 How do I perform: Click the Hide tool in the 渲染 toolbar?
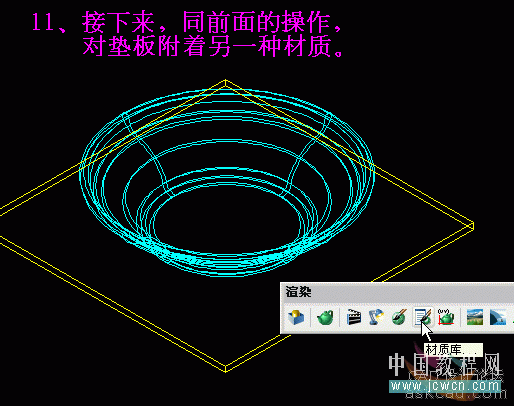[x=296, y=317]
